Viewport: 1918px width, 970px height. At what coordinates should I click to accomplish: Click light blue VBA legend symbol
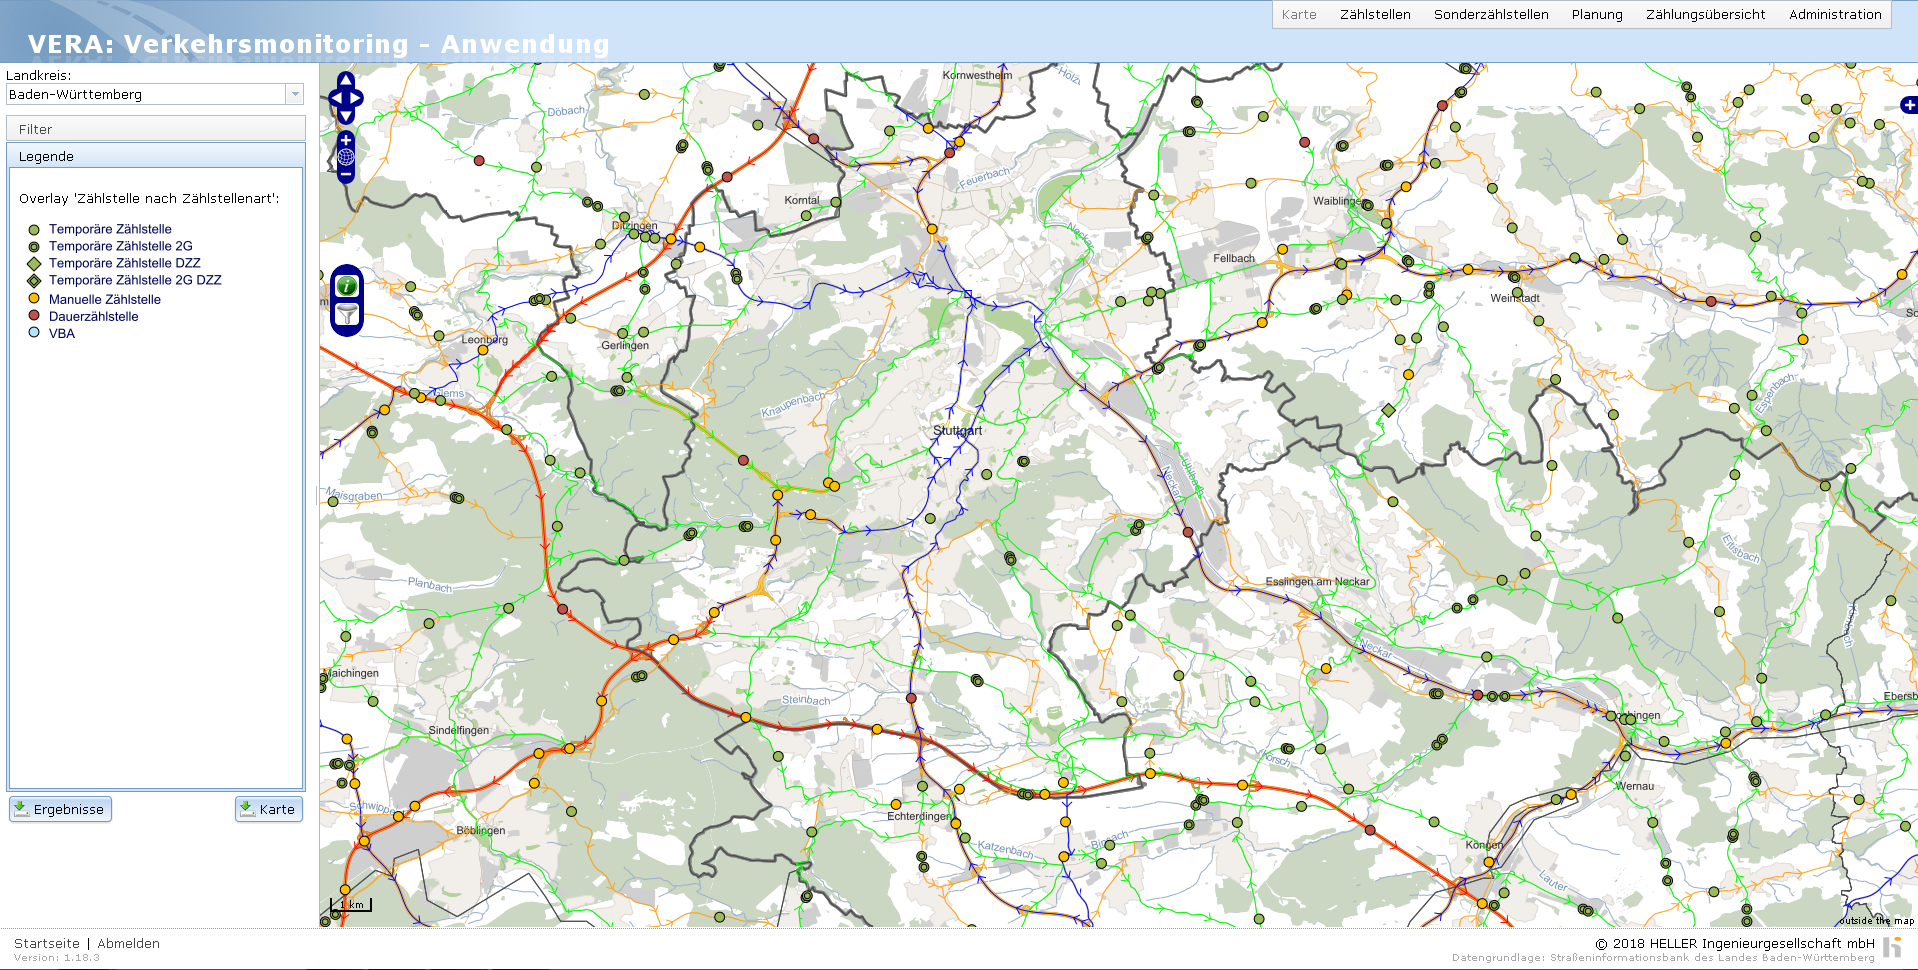point(34,332)
